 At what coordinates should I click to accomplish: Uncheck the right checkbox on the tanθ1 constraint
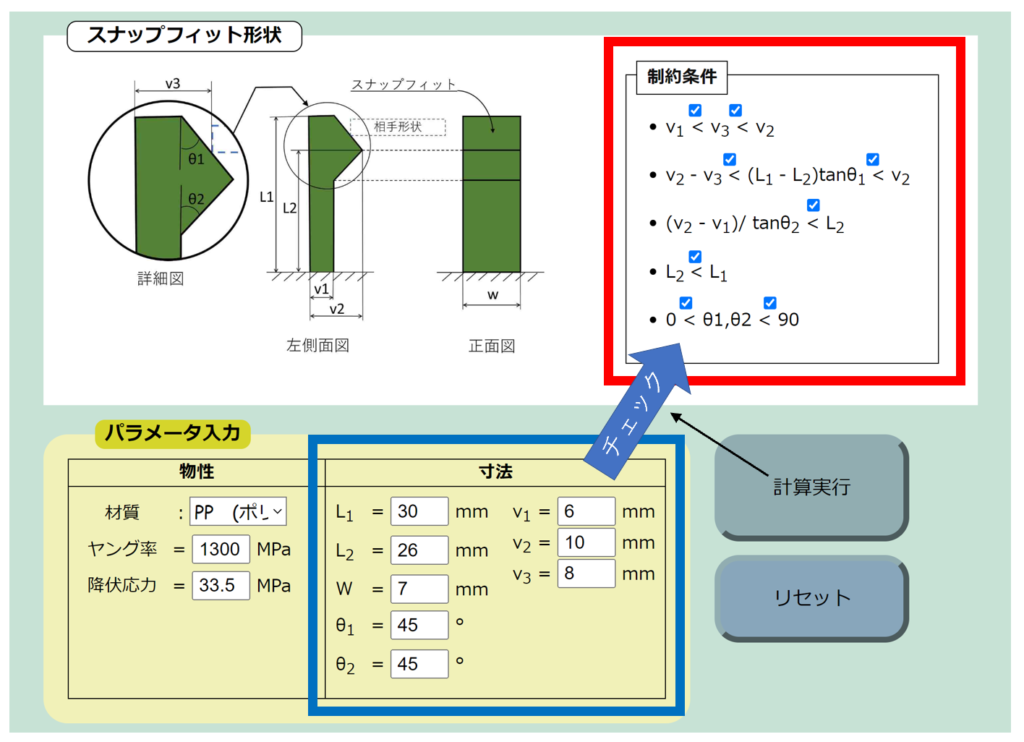(872, 159)
